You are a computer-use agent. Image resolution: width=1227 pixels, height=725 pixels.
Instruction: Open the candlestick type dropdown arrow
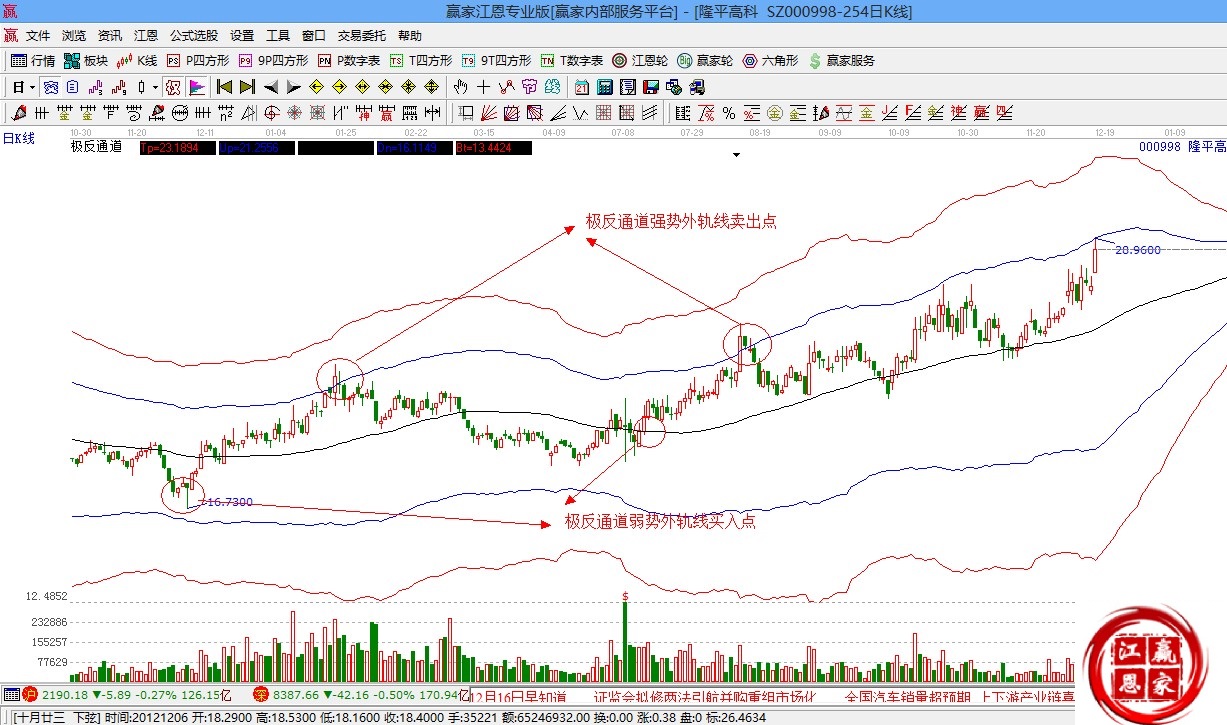155,87
